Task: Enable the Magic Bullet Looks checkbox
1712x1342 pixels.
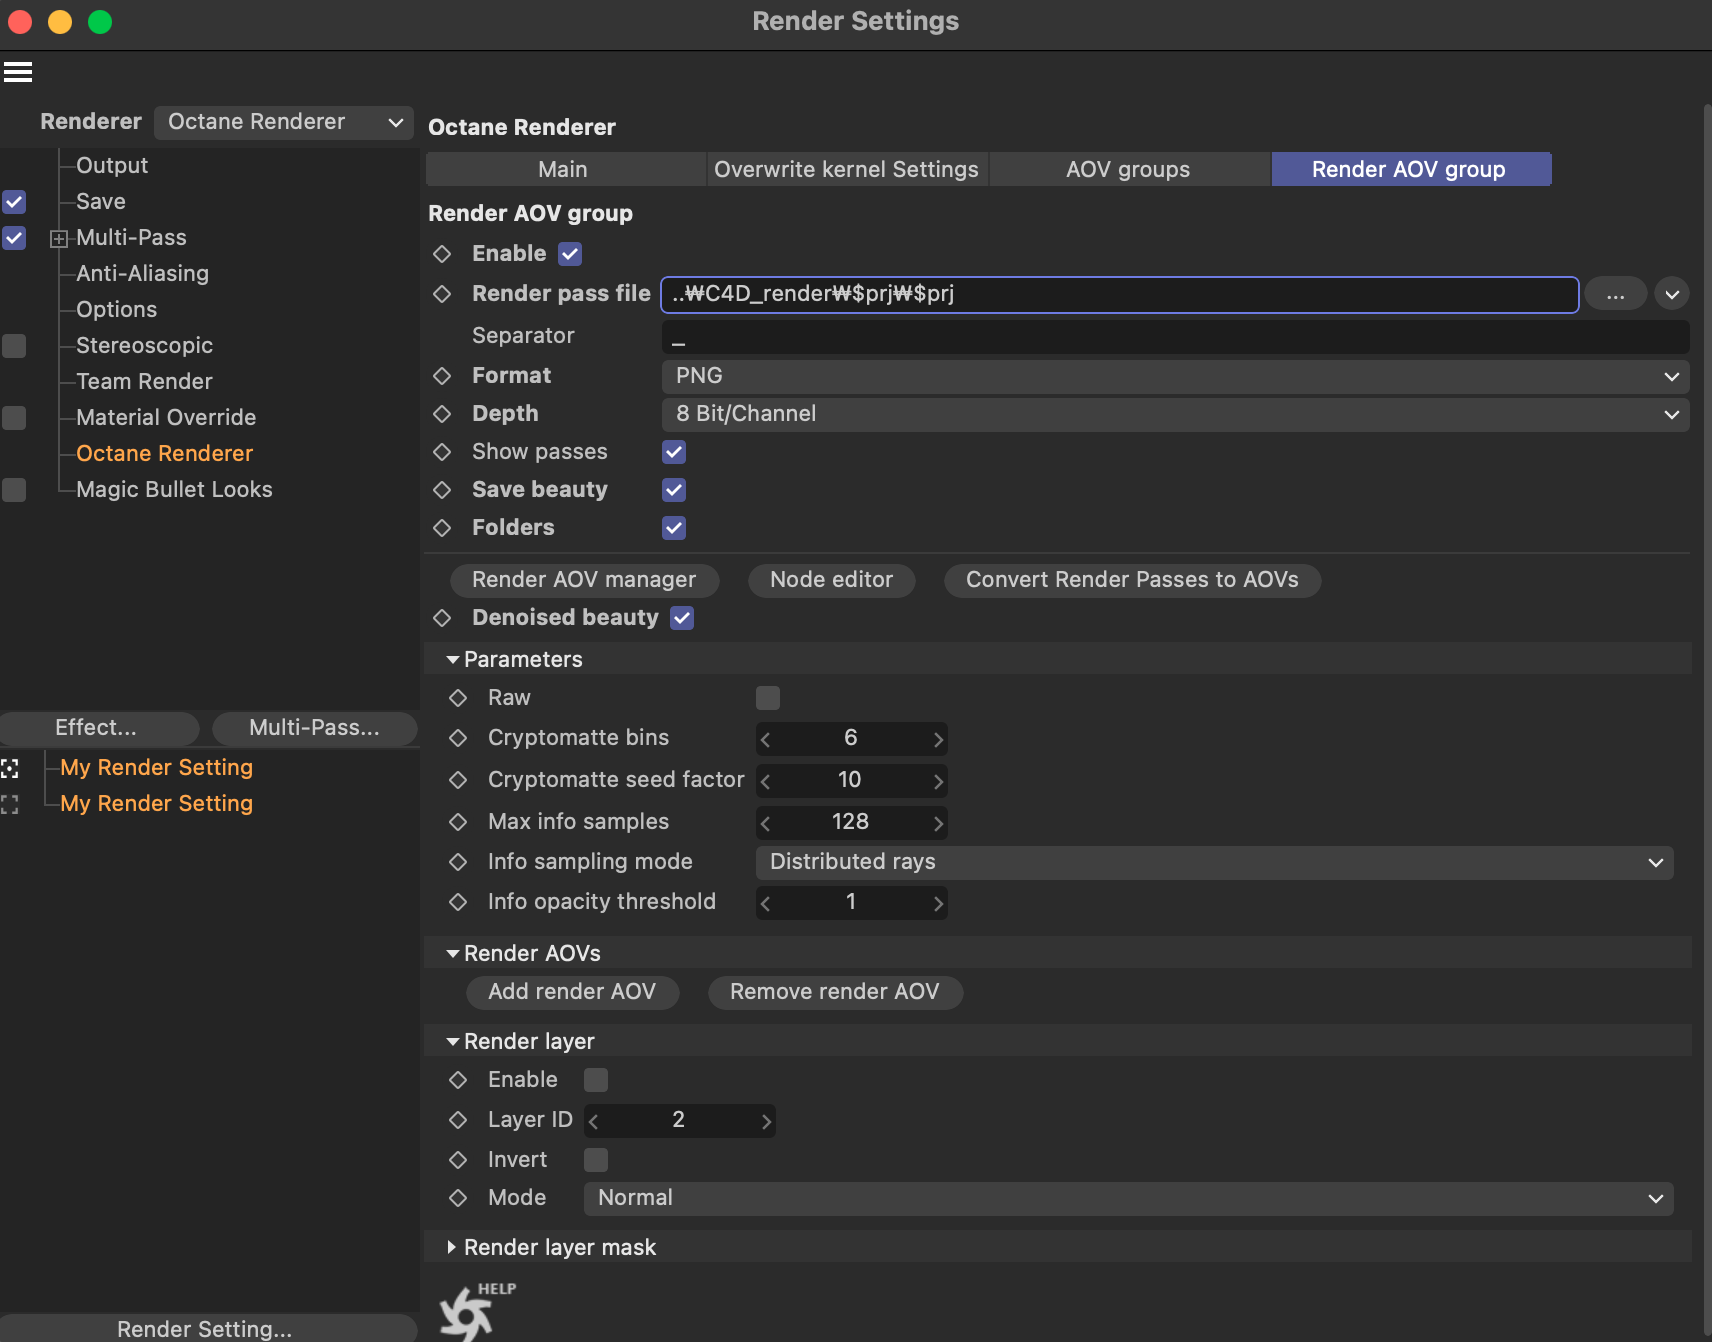Action: [x=14, y=490]
